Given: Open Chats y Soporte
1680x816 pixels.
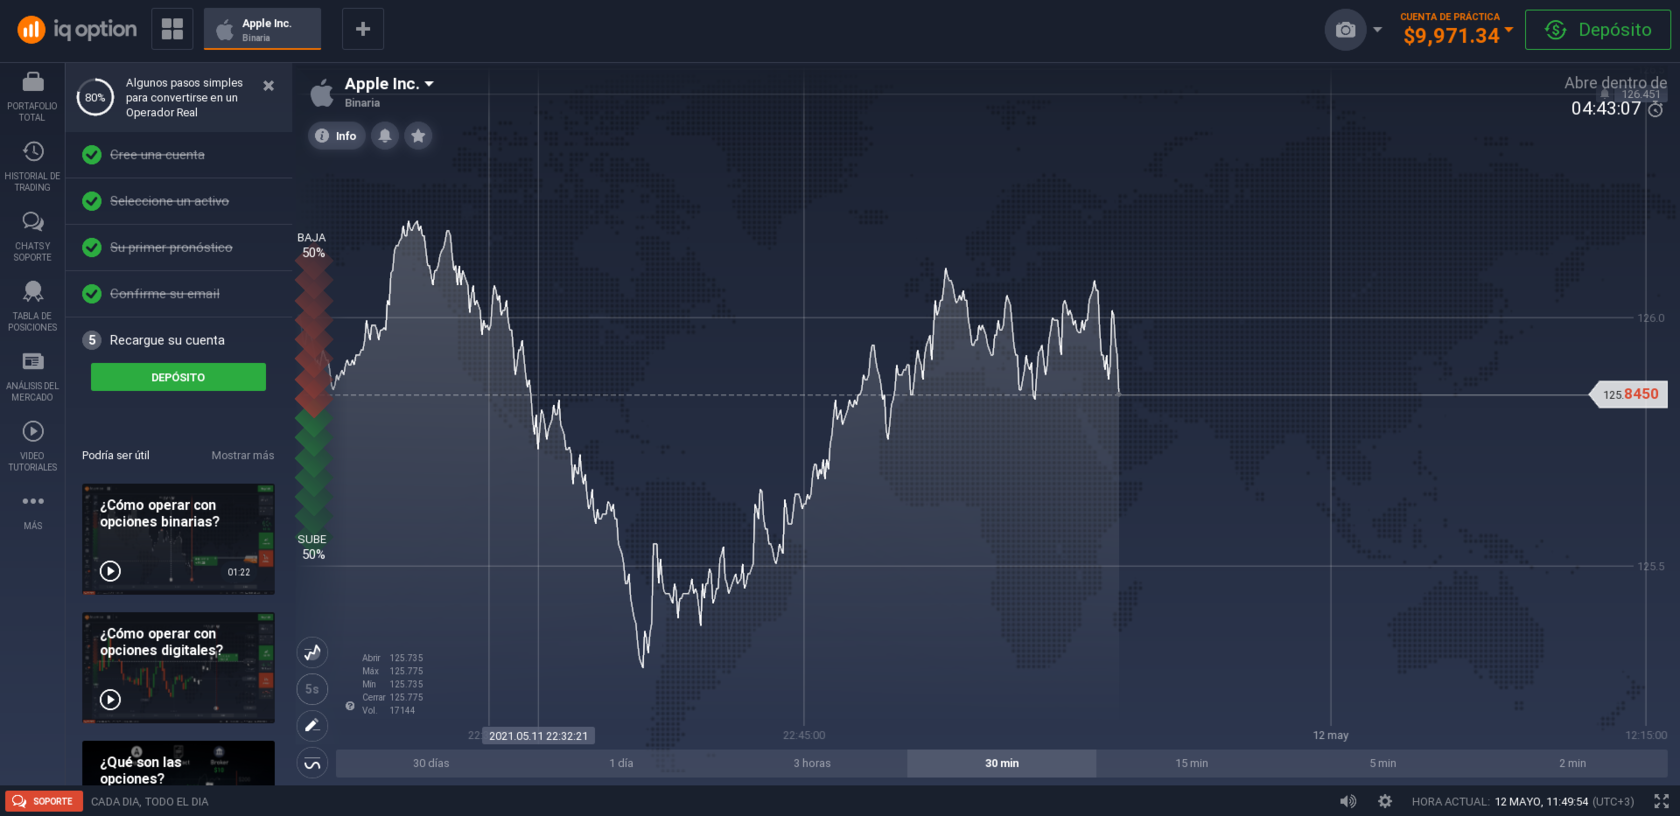Looking at the screenshot, I should 32,237.
